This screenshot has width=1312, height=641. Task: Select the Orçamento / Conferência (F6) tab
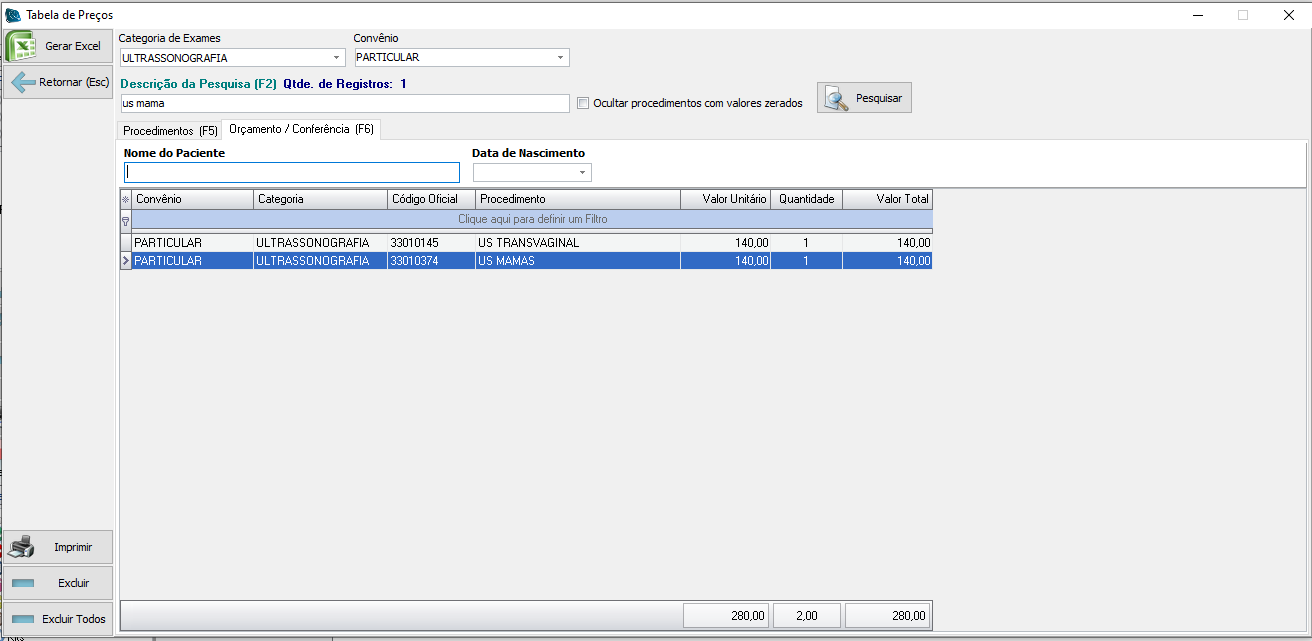point(301,129)
